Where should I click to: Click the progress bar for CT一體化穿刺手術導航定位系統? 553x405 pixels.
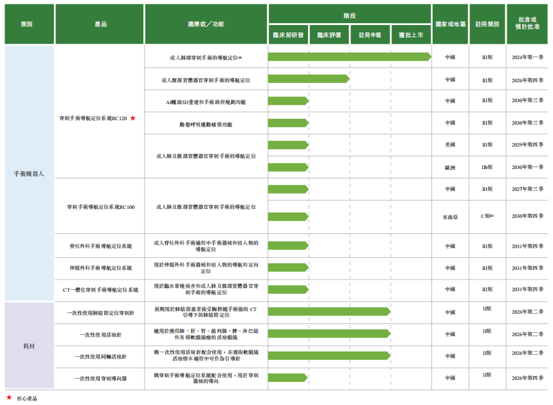(x=288, y=290)
